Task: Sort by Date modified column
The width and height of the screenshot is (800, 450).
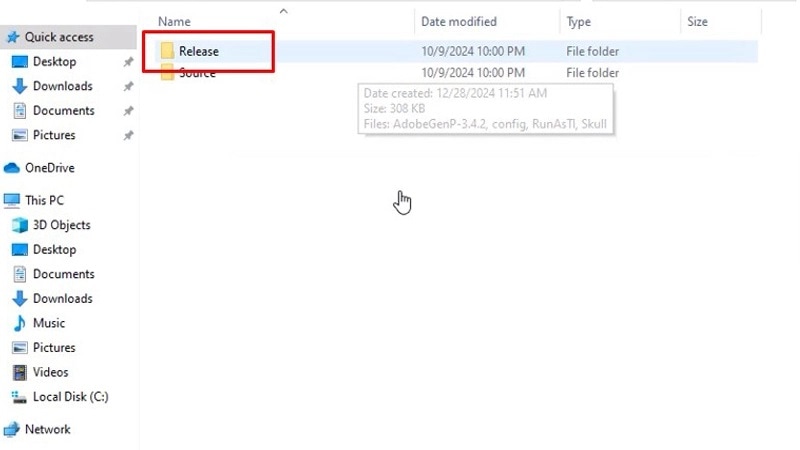Action: tap(459, 22)
